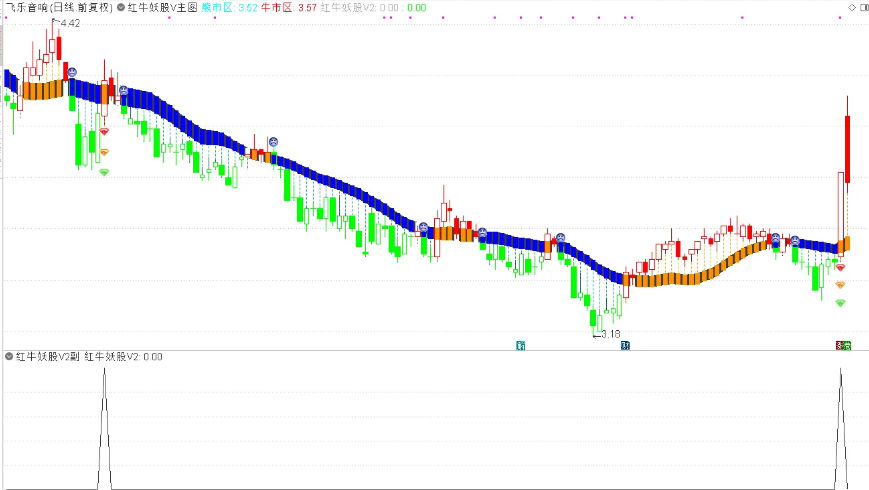Click the 3.18 low price label
Image resolution: width=869 pixels, height=490 pixels.
610,334
